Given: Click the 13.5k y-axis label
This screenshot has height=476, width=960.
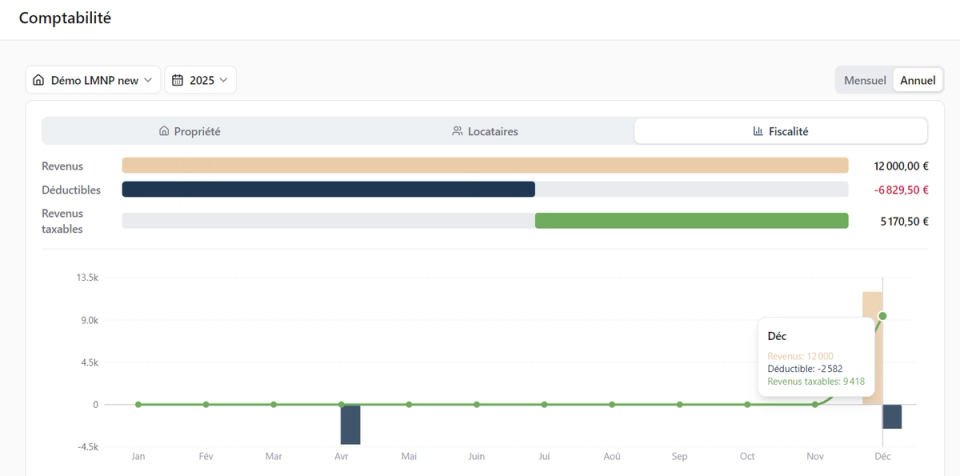Looking at the screenshot, I should pos(88,278).
